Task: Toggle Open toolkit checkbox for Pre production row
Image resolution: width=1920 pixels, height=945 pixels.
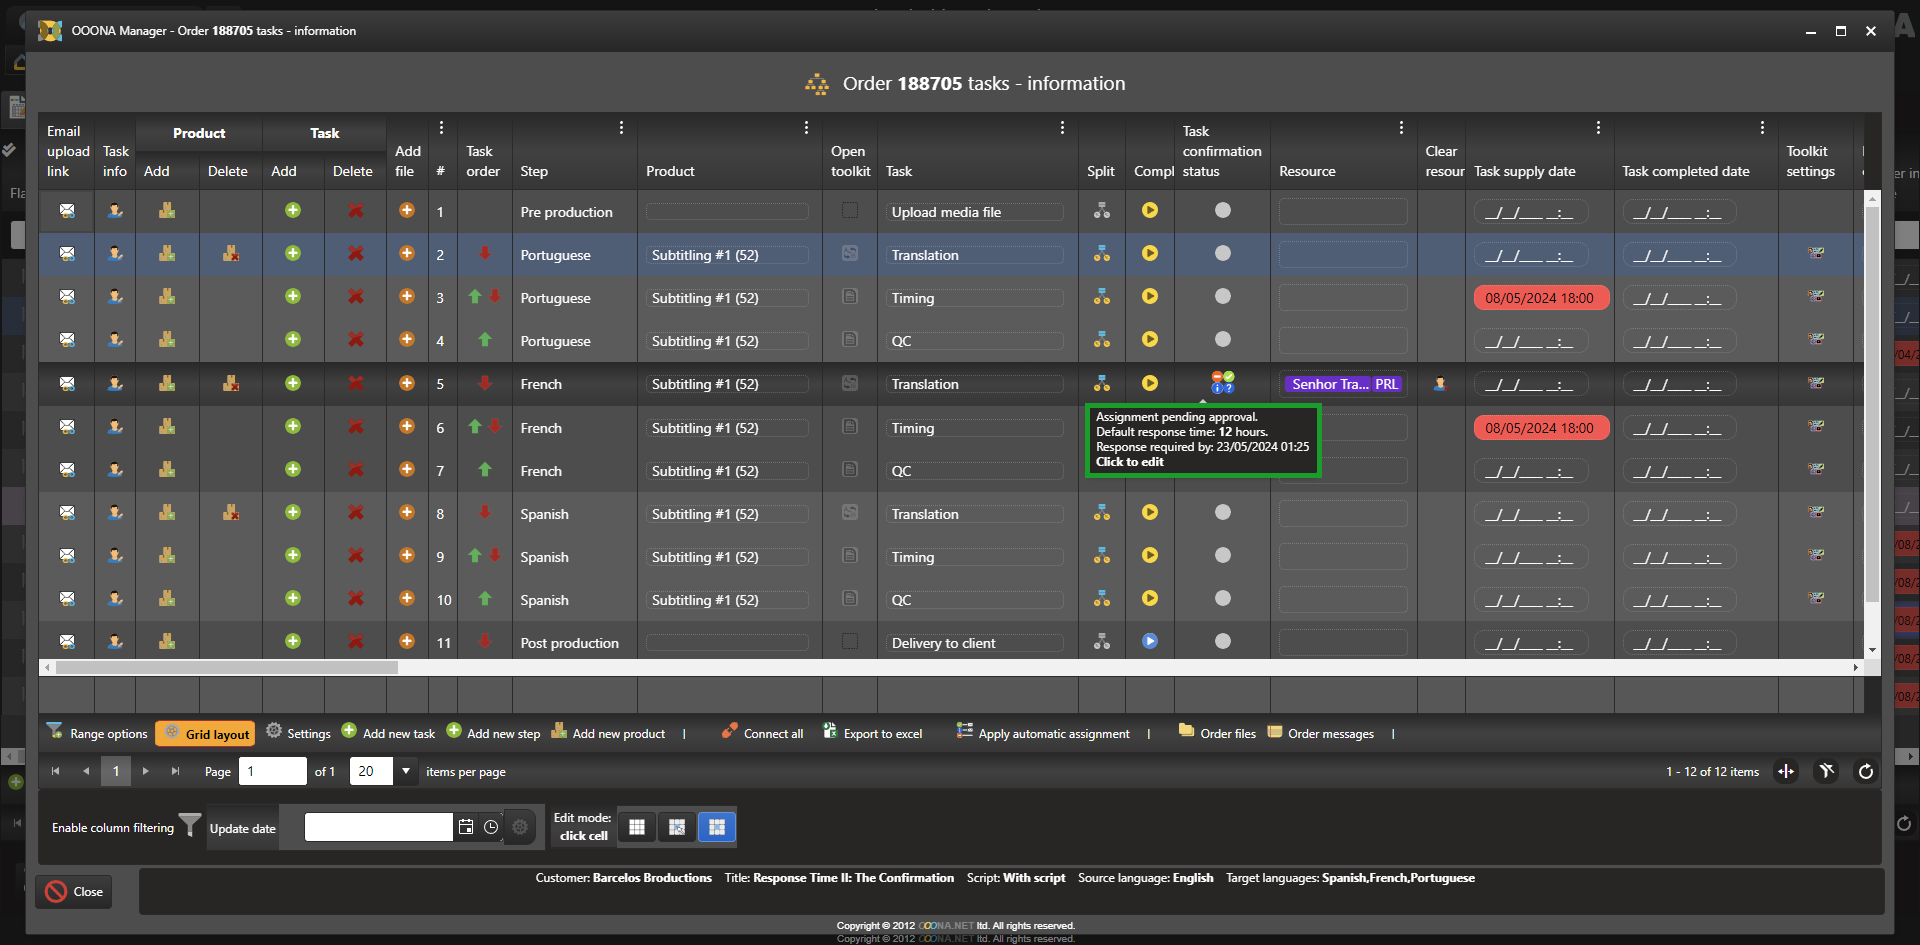Action: [x=850, y=211]
